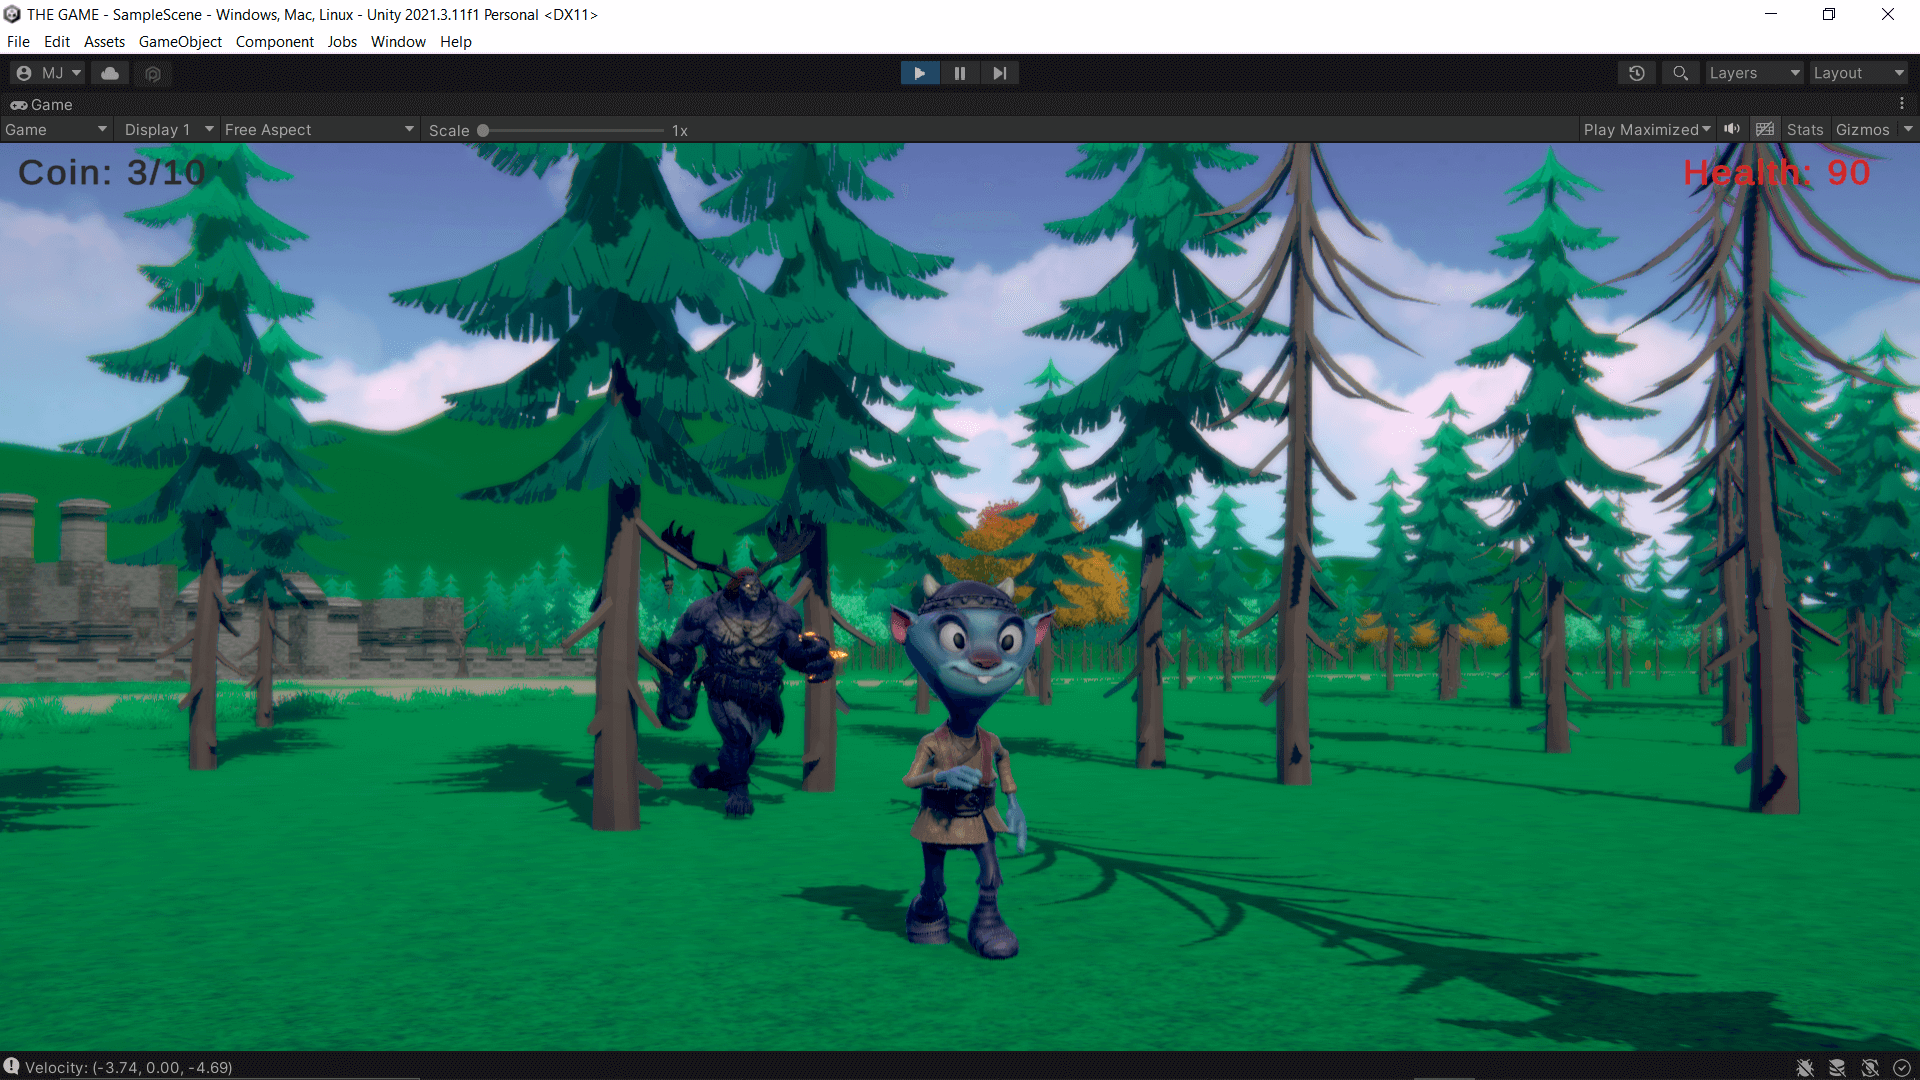Open the version control icon in toolbar
Viewport: 1920px width, 1080px height.
pyautogui.click(x=153, y=73)
